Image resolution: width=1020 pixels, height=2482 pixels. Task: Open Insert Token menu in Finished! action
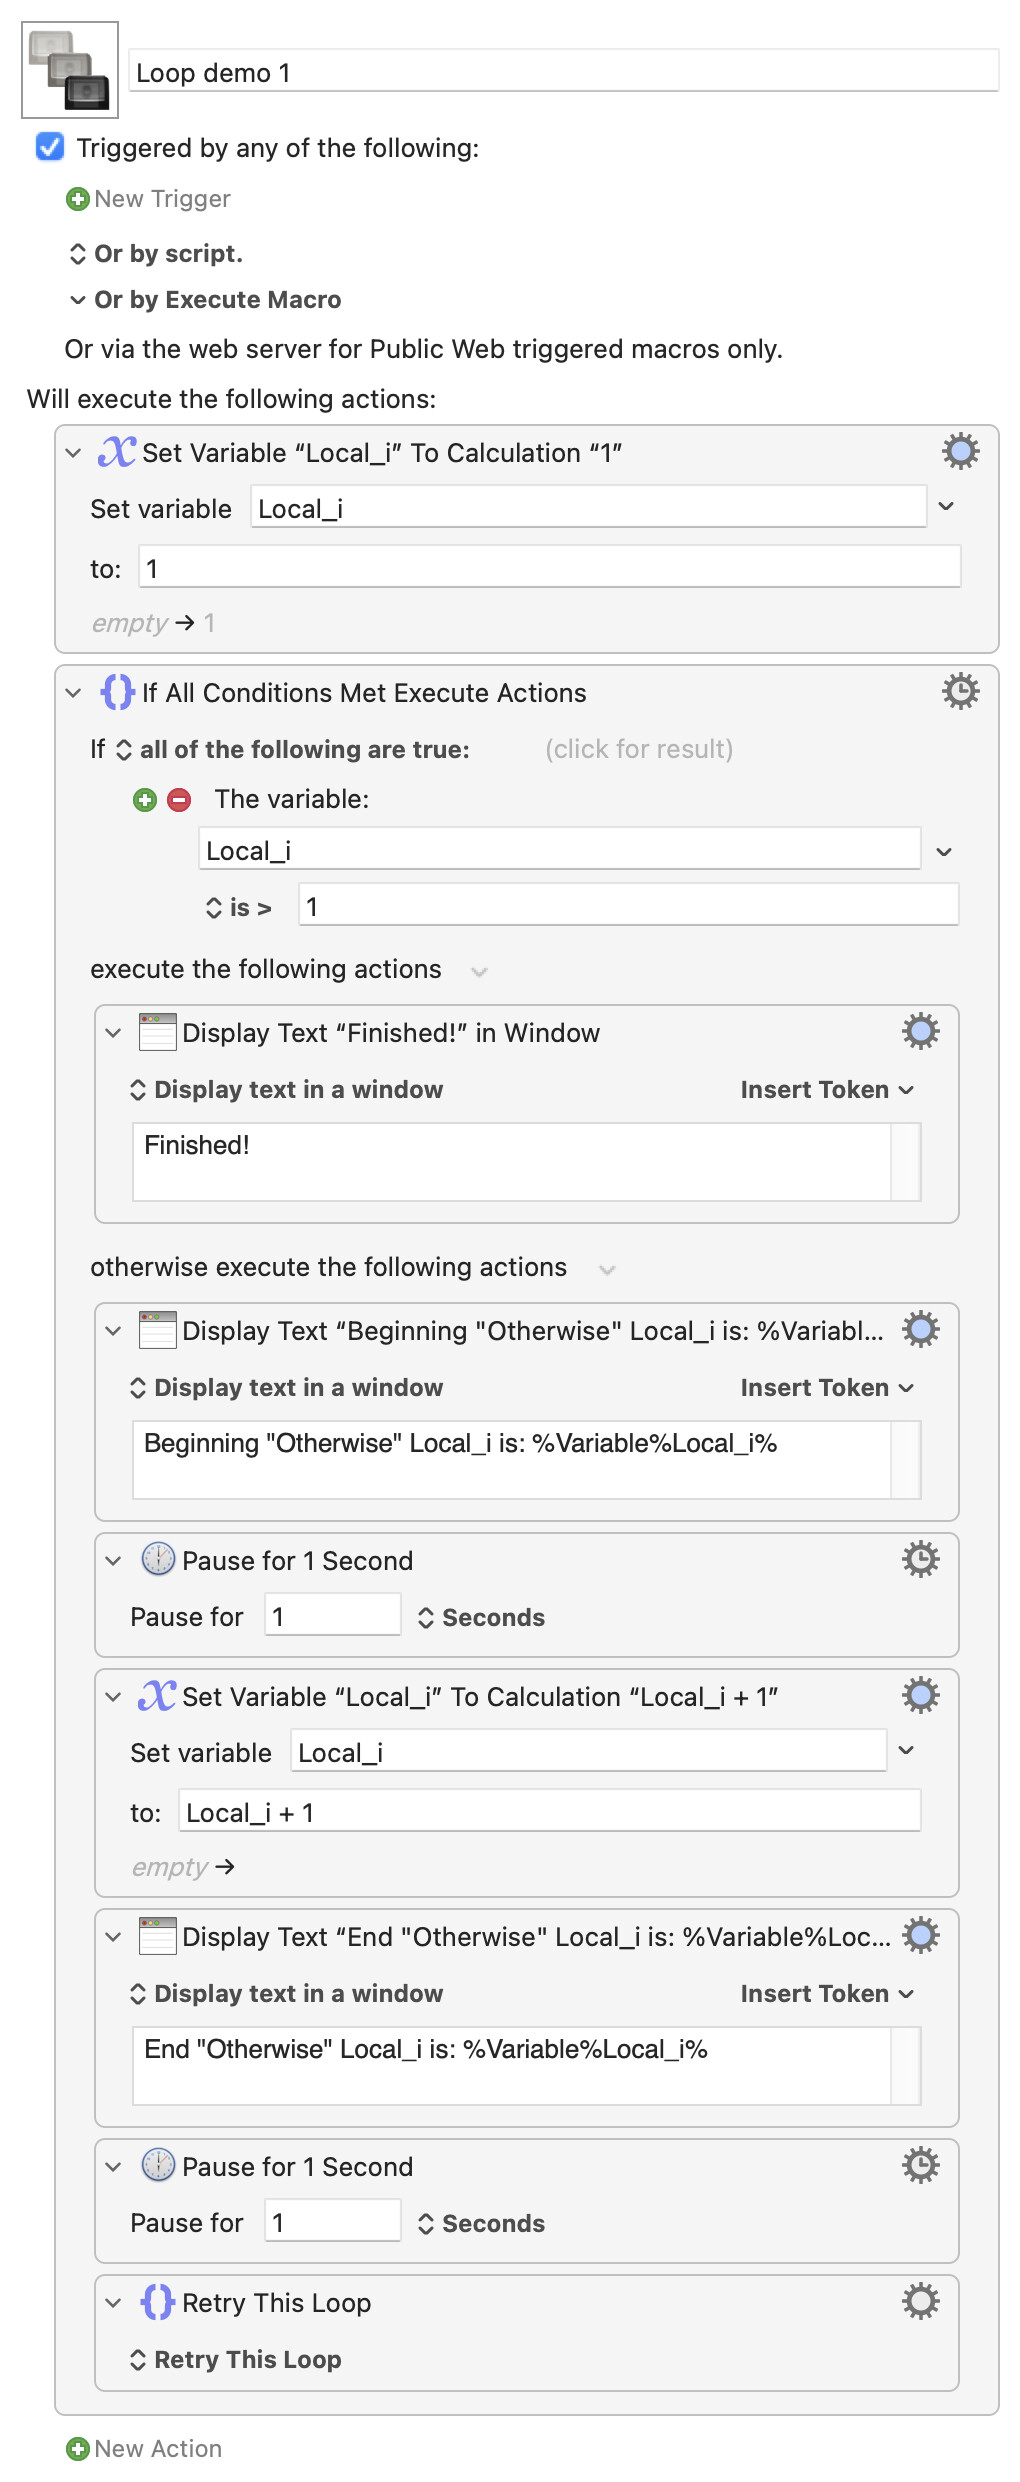[x=827, y=1090]
